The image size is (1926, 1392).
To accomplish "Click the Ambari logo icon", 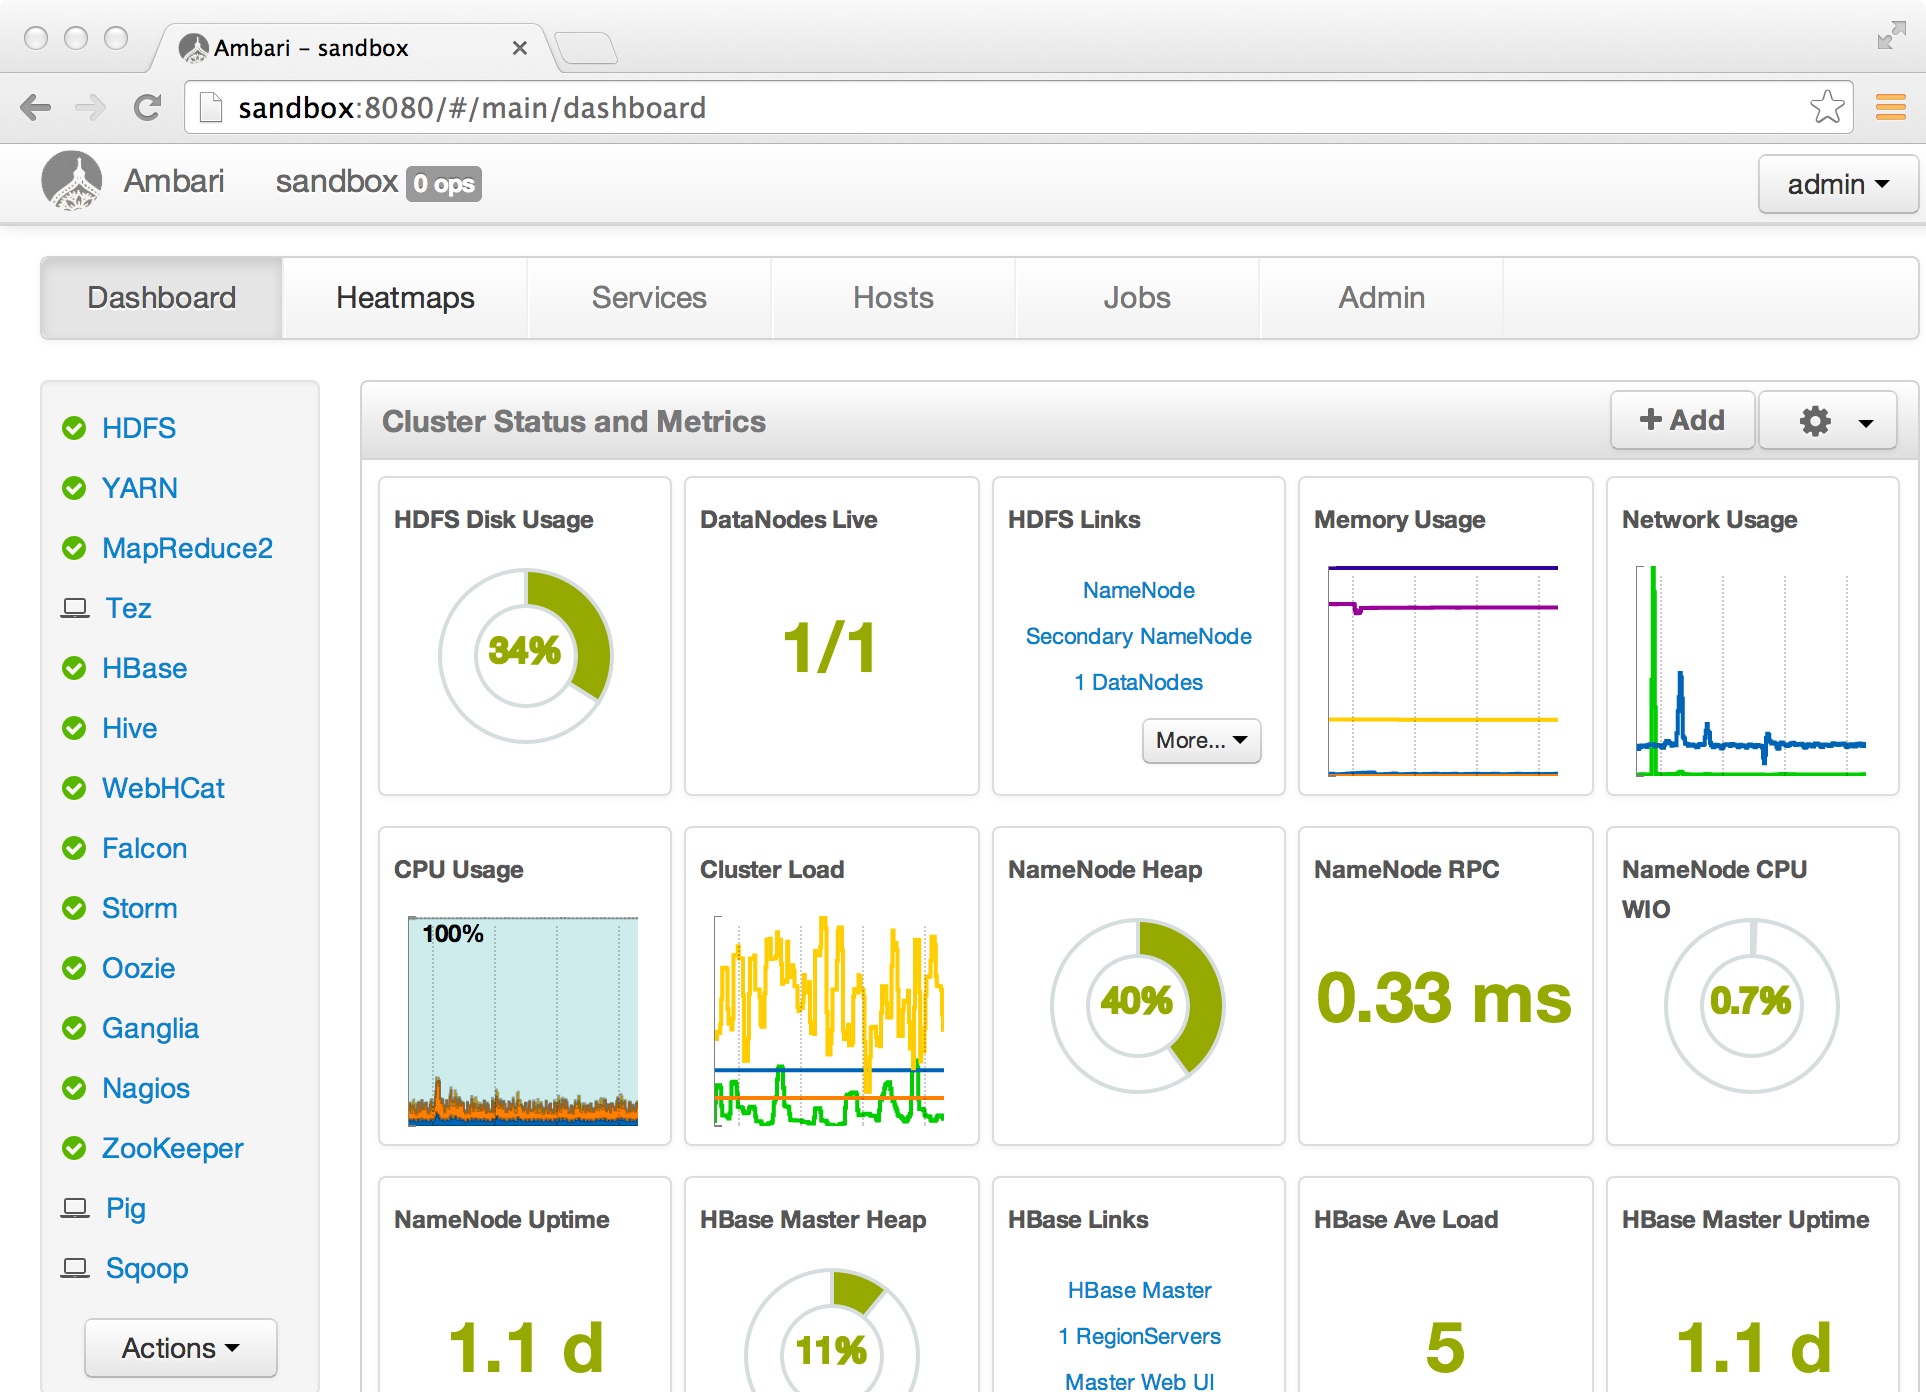I will (71, 182).
